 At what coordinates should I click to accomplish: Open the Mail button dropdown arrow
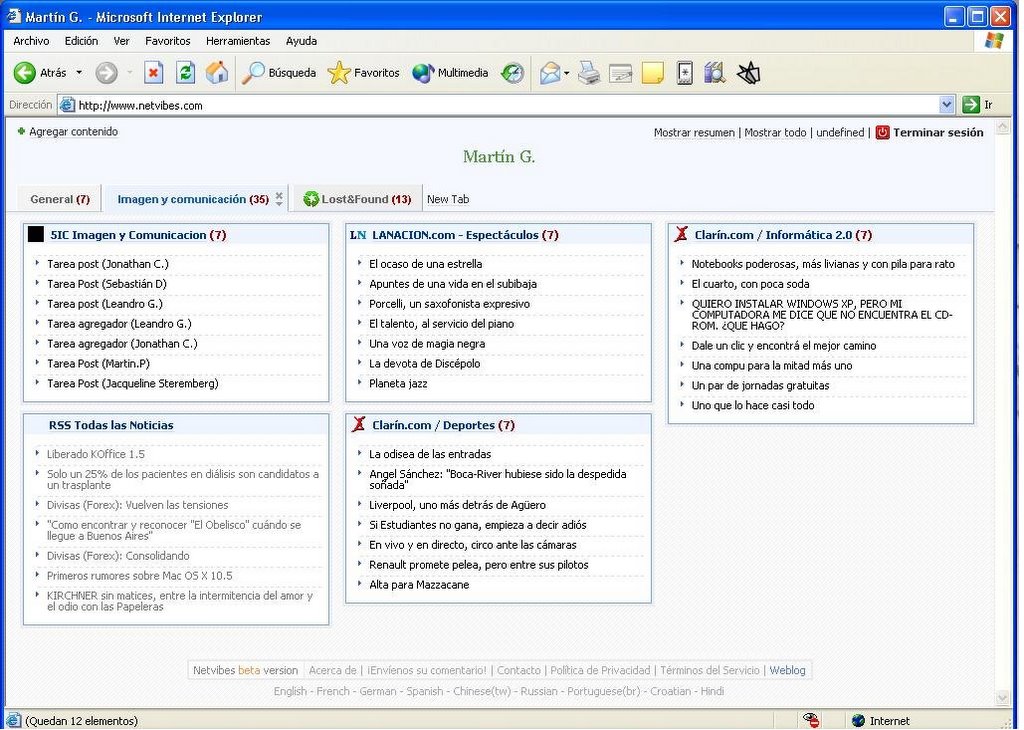566,73
